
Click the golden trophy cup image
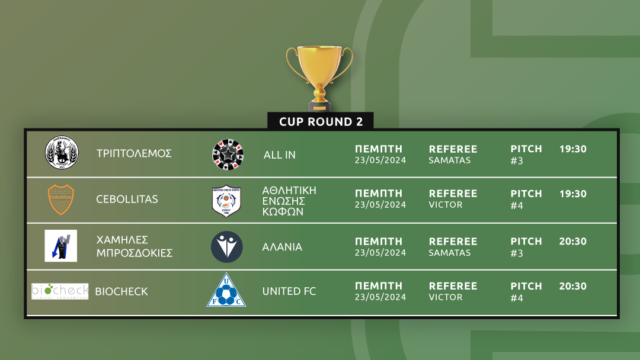320,78
